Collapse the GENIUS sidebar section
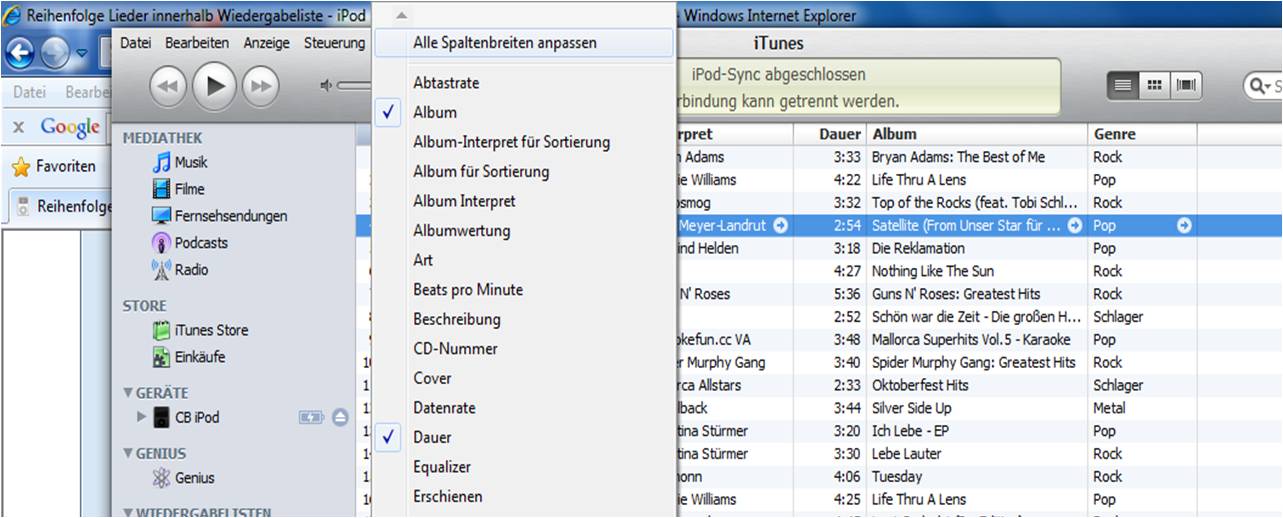 point(128,453)
